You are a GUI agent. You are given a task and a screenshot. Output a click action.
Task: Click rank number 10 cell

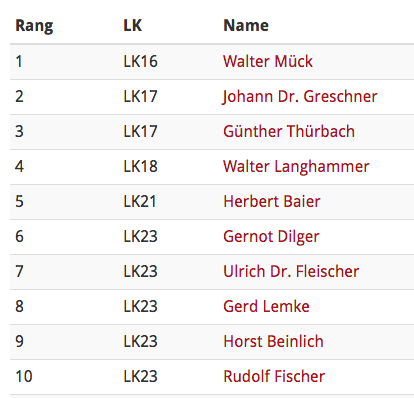24,376
